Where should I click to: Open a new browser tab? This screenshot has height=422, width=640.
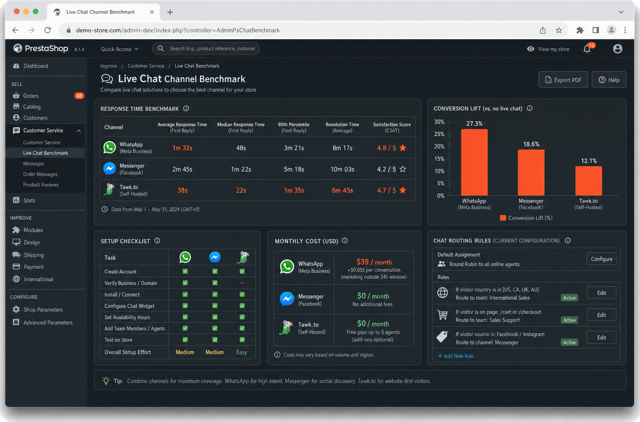pyautogui.click(x=170, y=12)
